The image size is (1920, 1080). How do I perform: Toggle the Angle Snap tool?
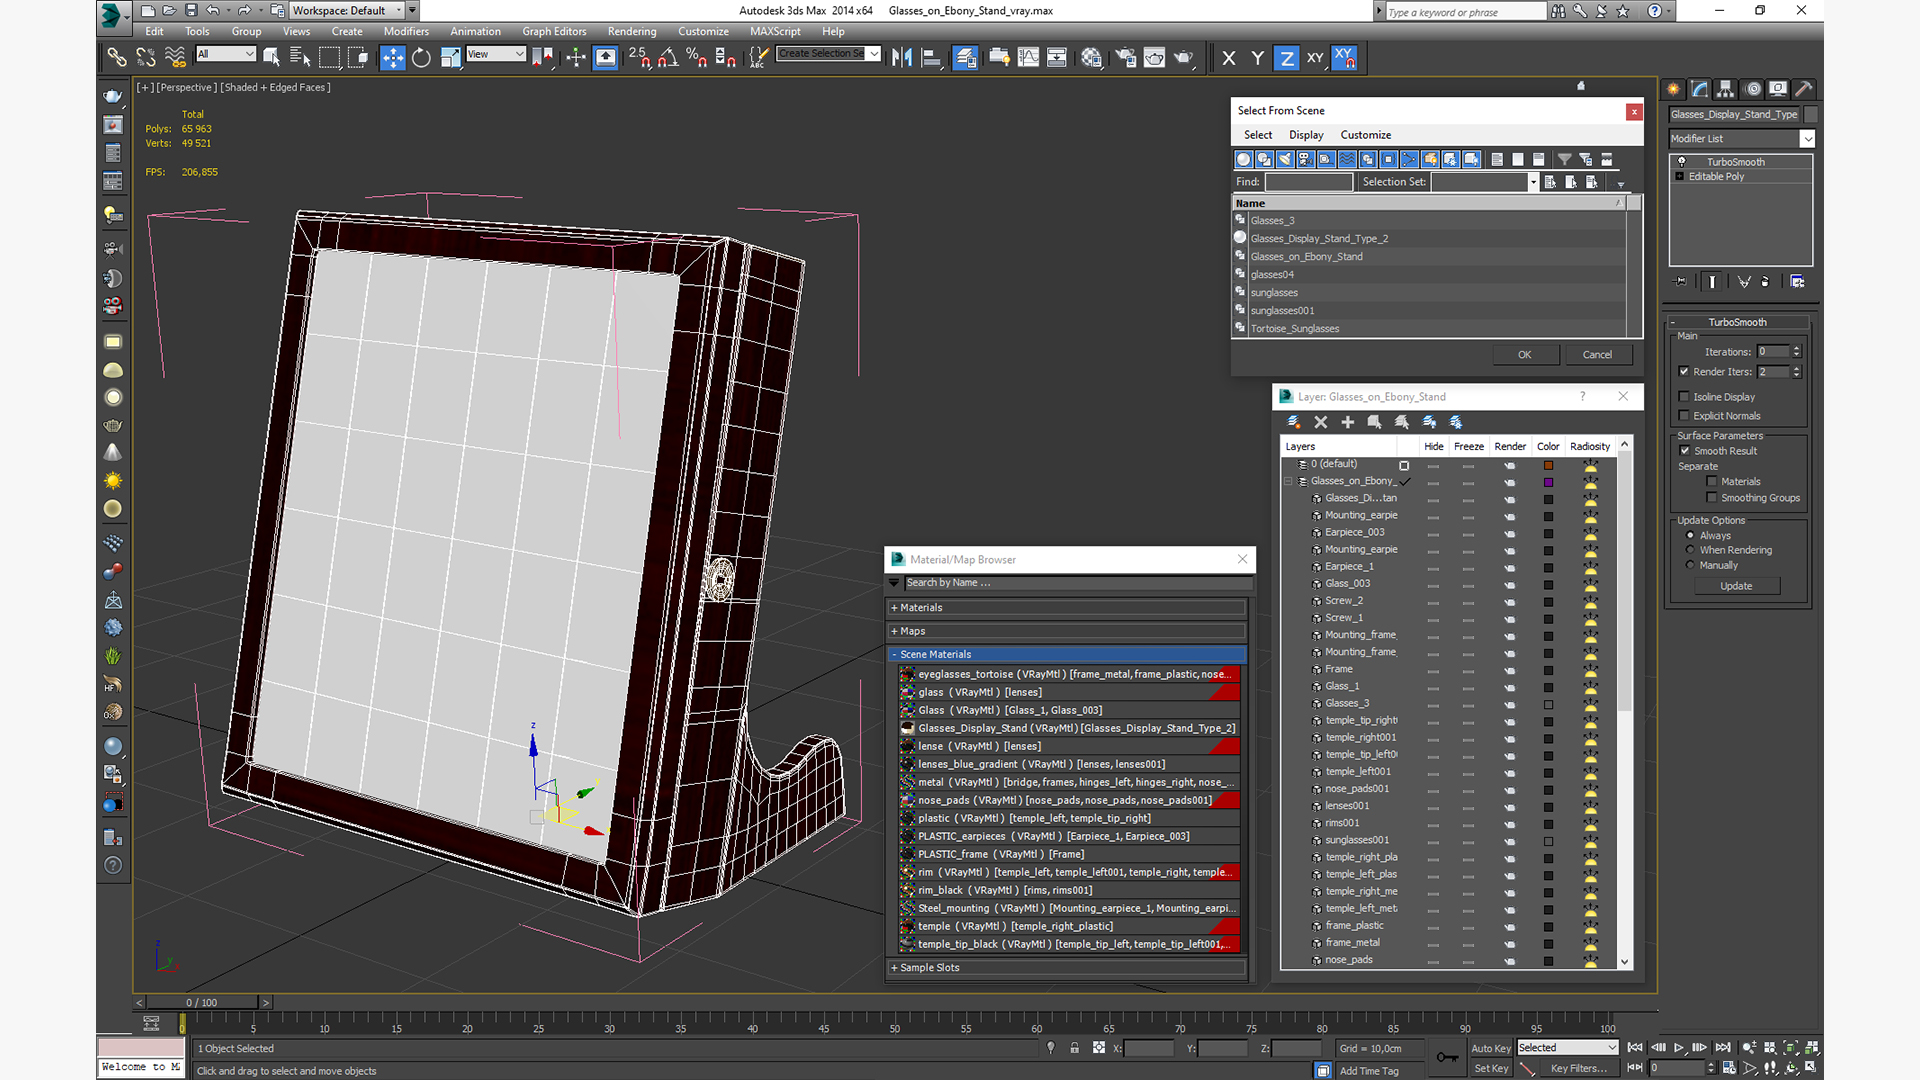pos(668,58)
